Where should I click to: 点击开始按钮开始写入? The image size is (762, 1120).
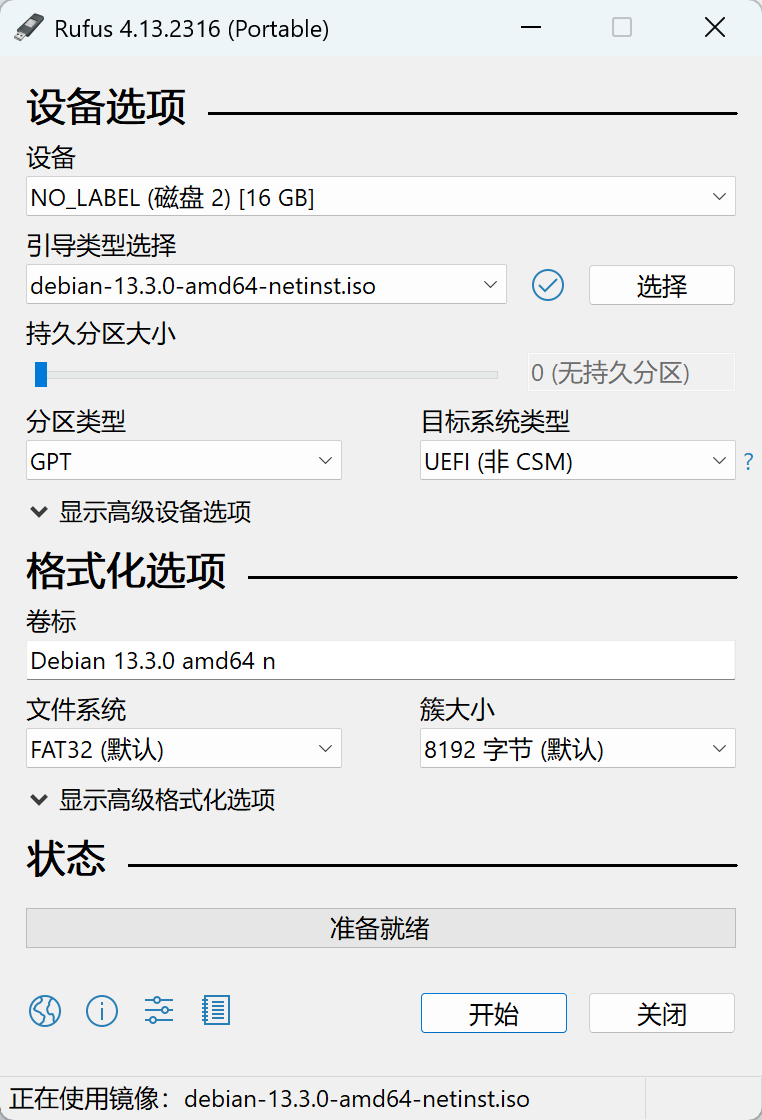point(493,1013)
